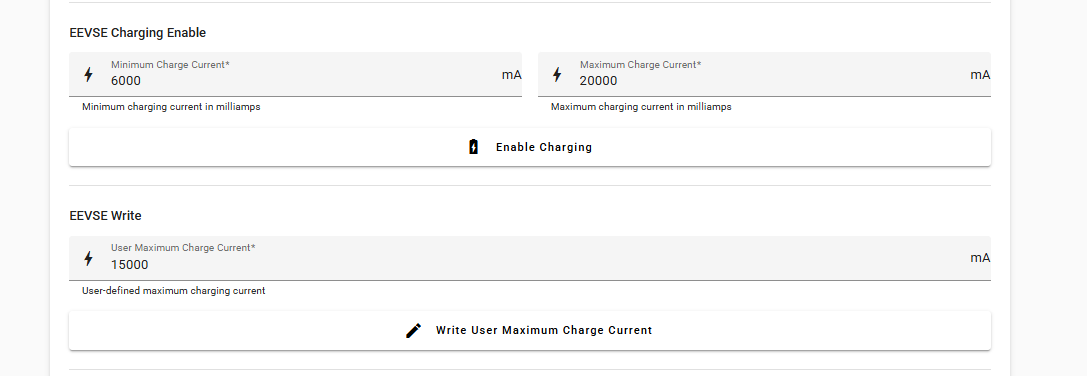The image size is (1087, 376).
Task: Click the mA suffix in the Maximum Charge Current field
Action: [980, 75]
